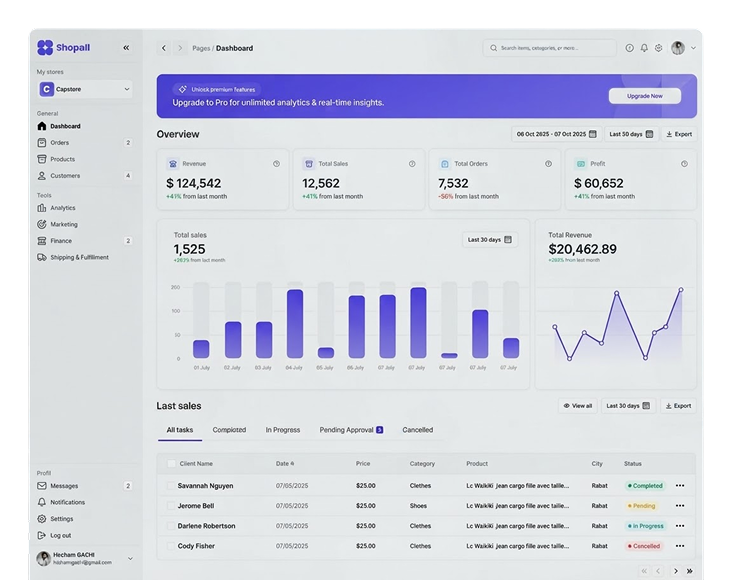Click Hecham GACHI profile picture
This screenshot has width=750, height=580.
44,558
